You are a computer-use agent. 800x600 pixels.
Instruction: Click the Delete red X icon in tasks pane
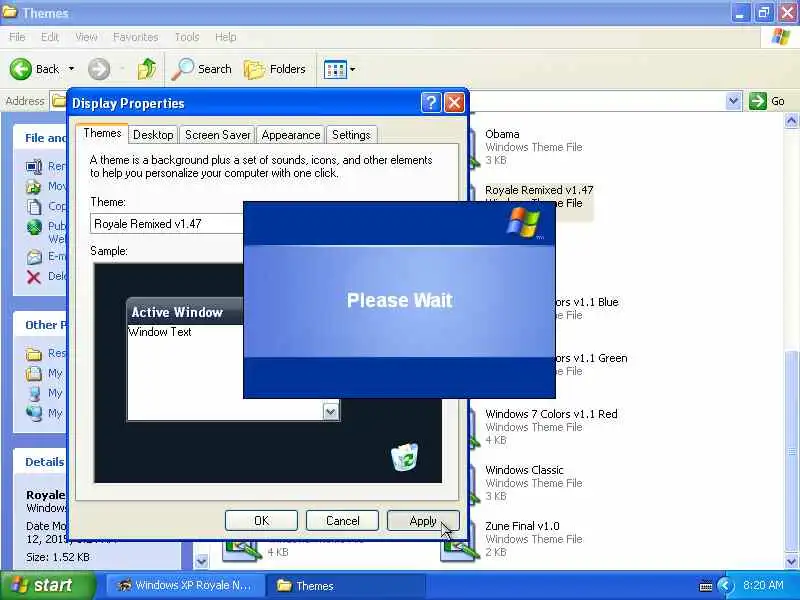(x=34, y=277)
